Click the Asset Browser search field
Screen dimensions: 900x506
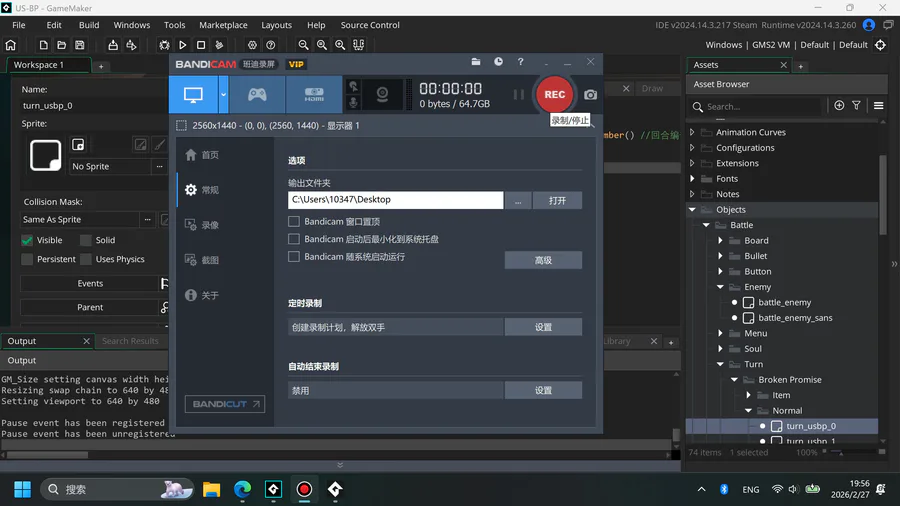756,107
